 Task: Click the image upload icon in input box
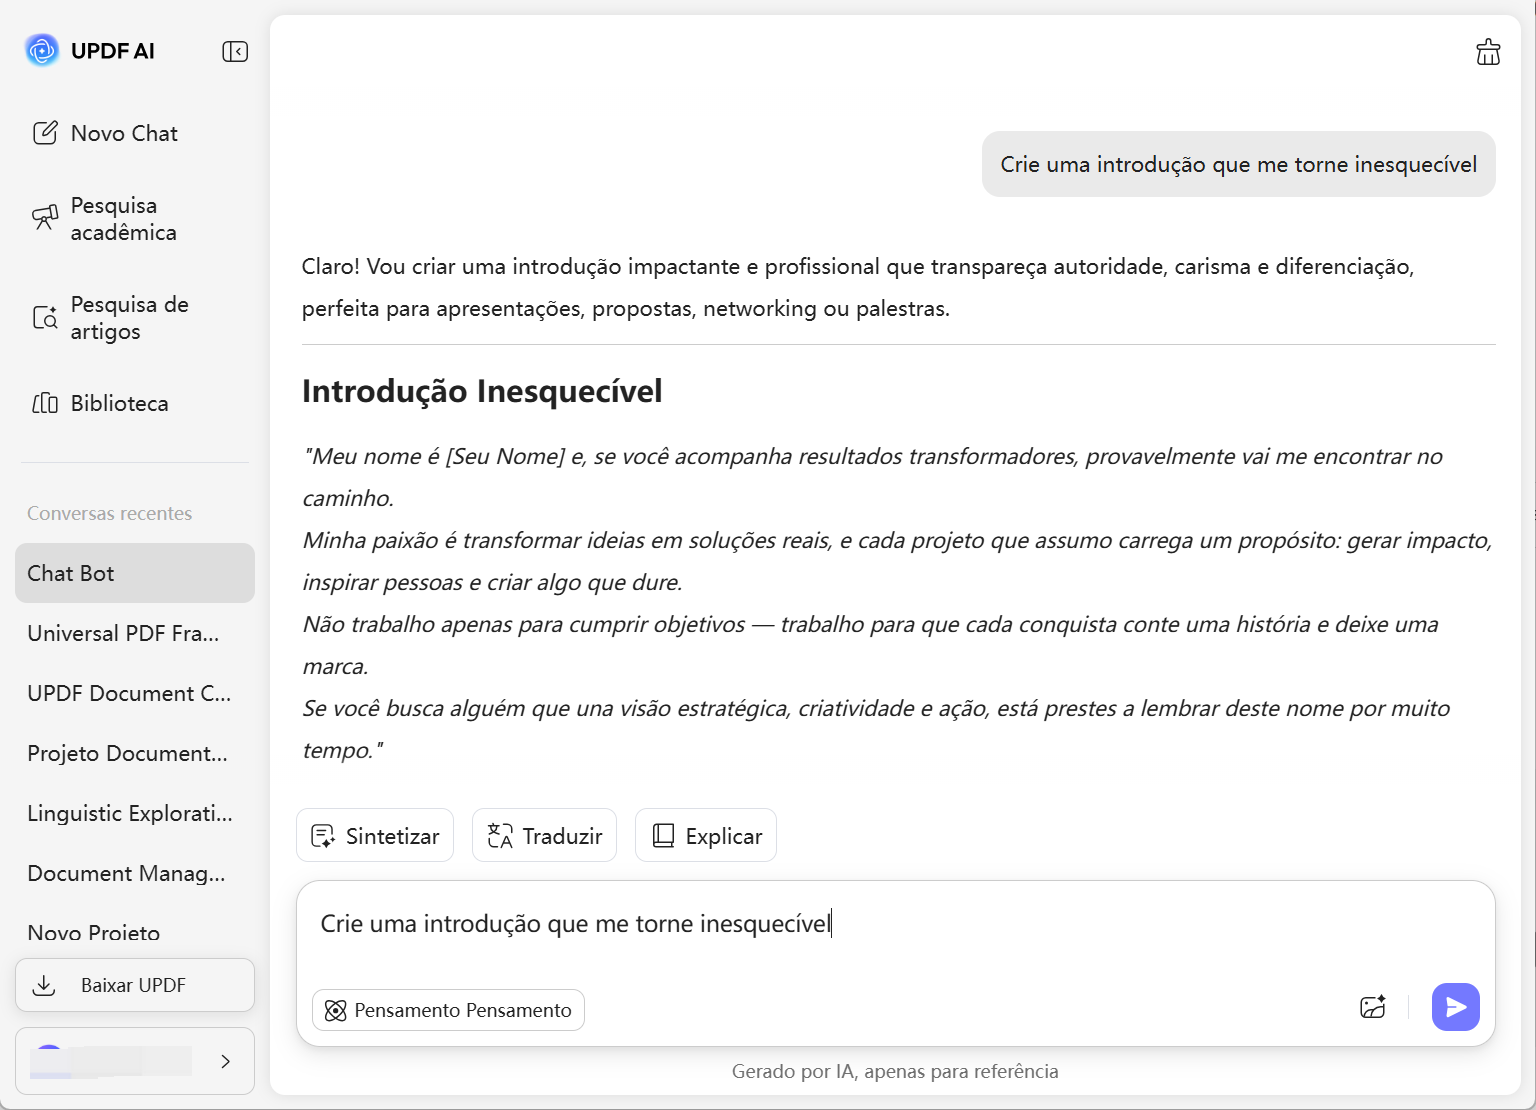click(1373, 1007)
